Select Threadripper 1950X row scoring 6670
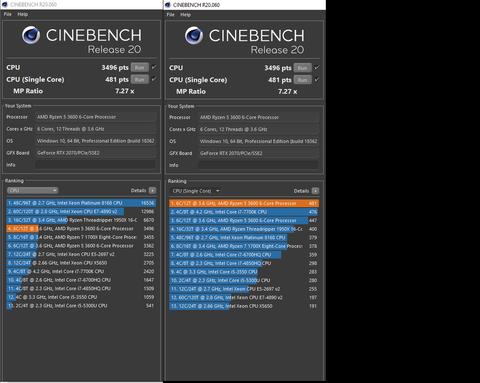 [x=81, y=220]
